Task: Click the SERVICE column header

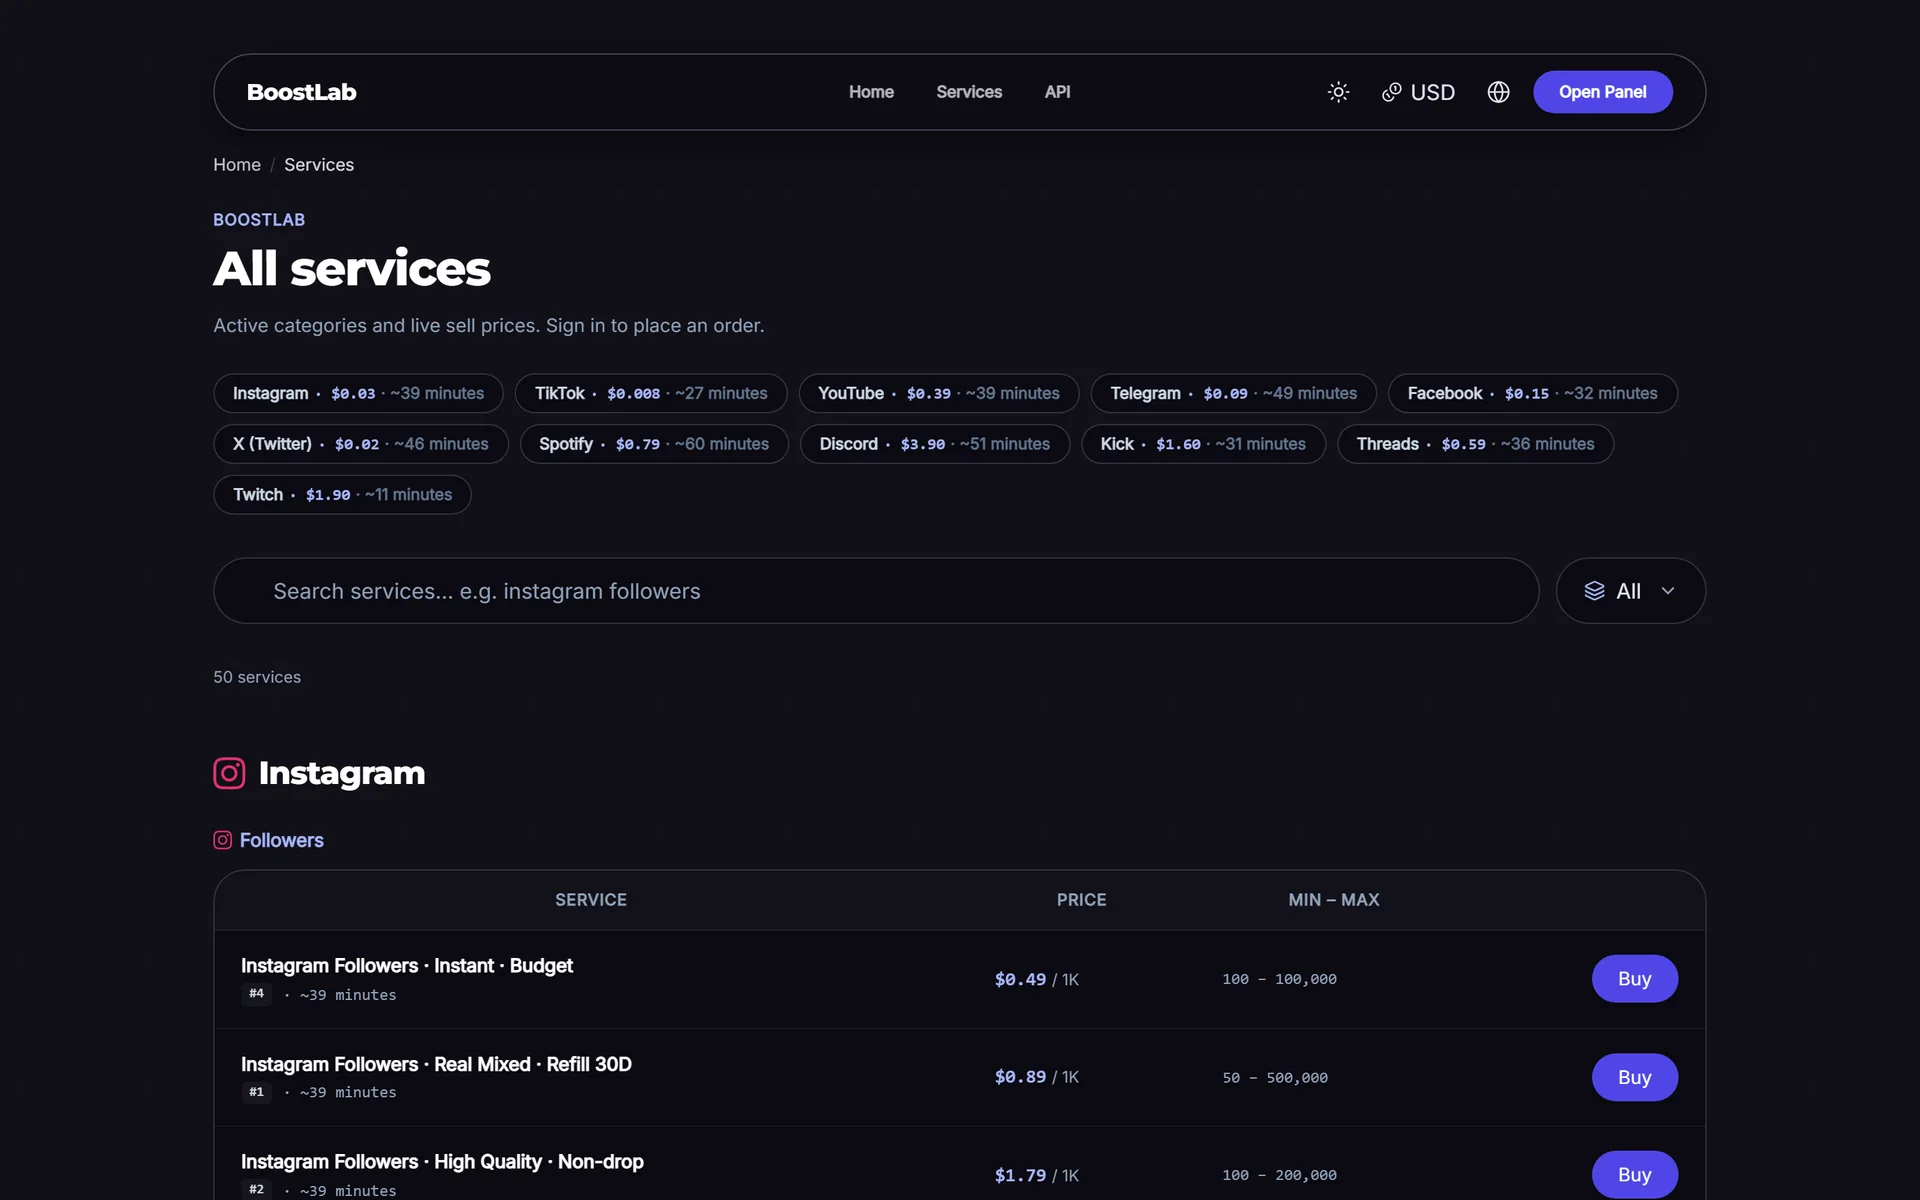Action: (591, 900)
